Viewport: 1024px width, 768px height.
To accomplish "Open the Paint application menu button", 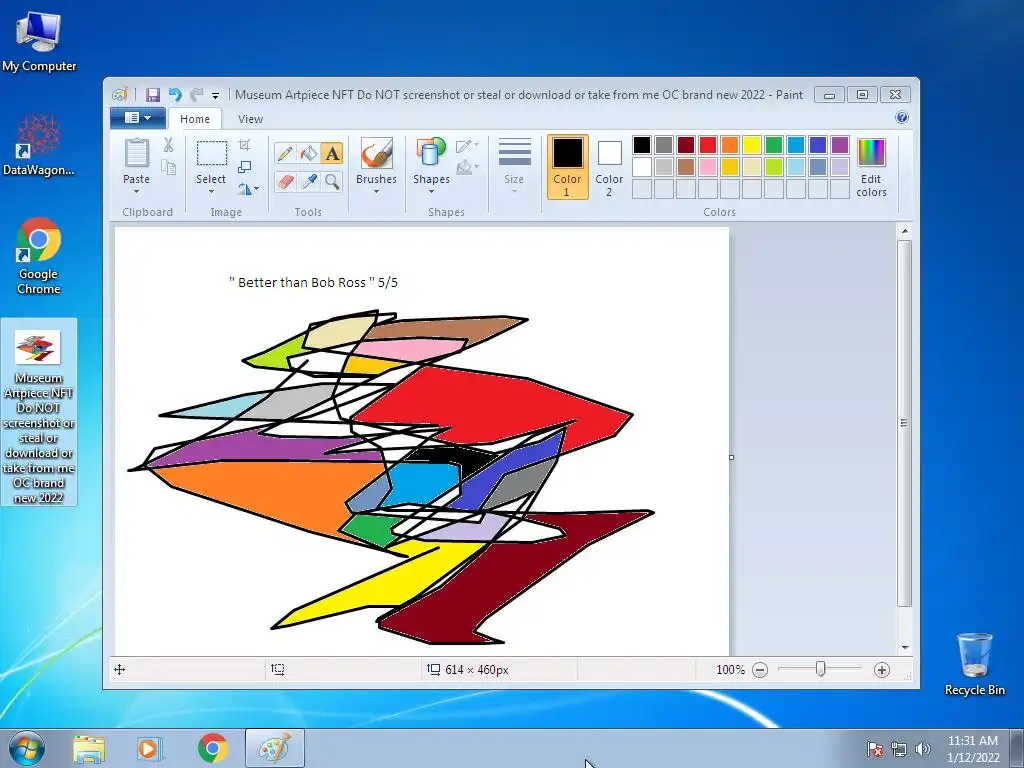I will 137,118.
